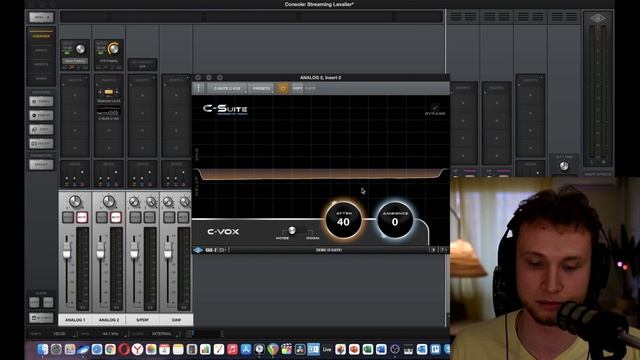Select the S/PDIF channel name label
Viewport: 640px width, 360px height.
point(142,320)
